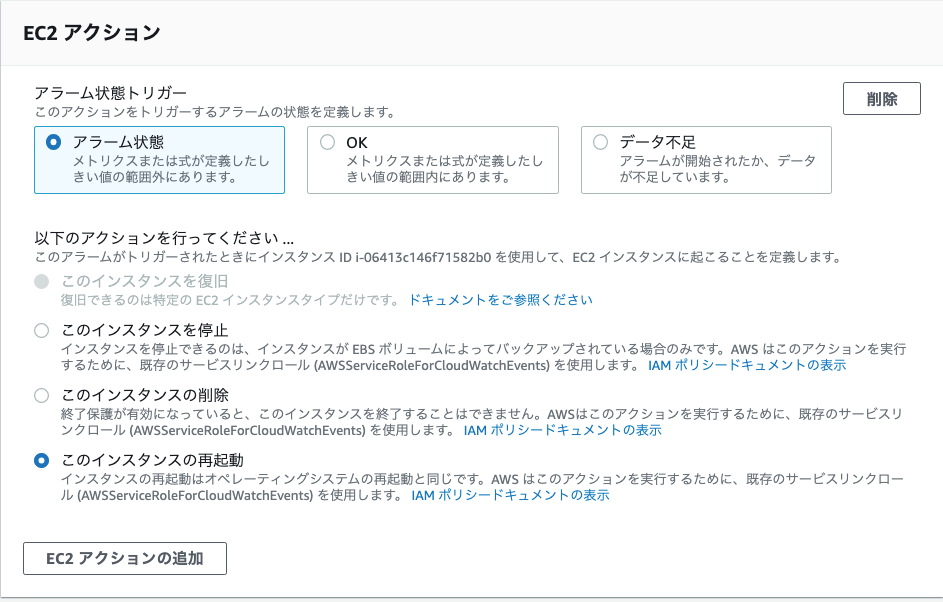The image size is (943, 602).
Task: Click the instance ID i-06413c146f71582b0 description line
Action: point(438,257)
